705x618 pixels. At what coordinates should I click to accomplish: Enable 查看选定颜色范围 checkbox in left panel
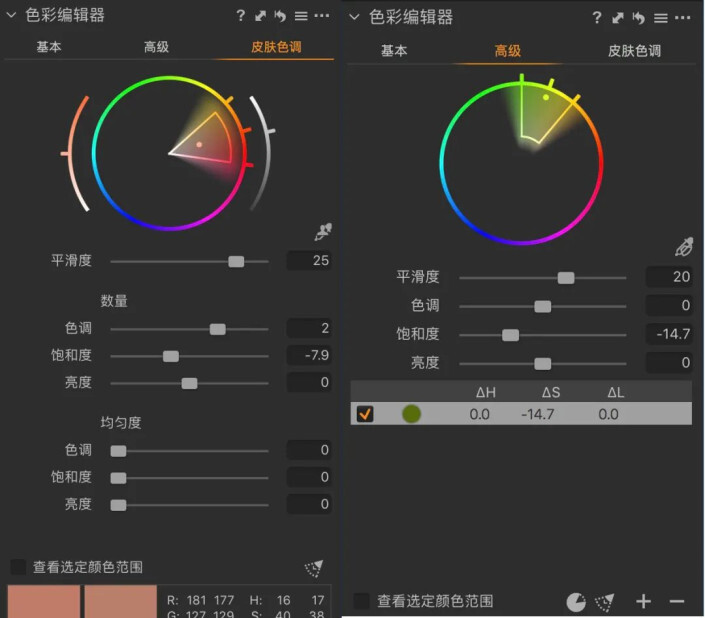[18, 567]
